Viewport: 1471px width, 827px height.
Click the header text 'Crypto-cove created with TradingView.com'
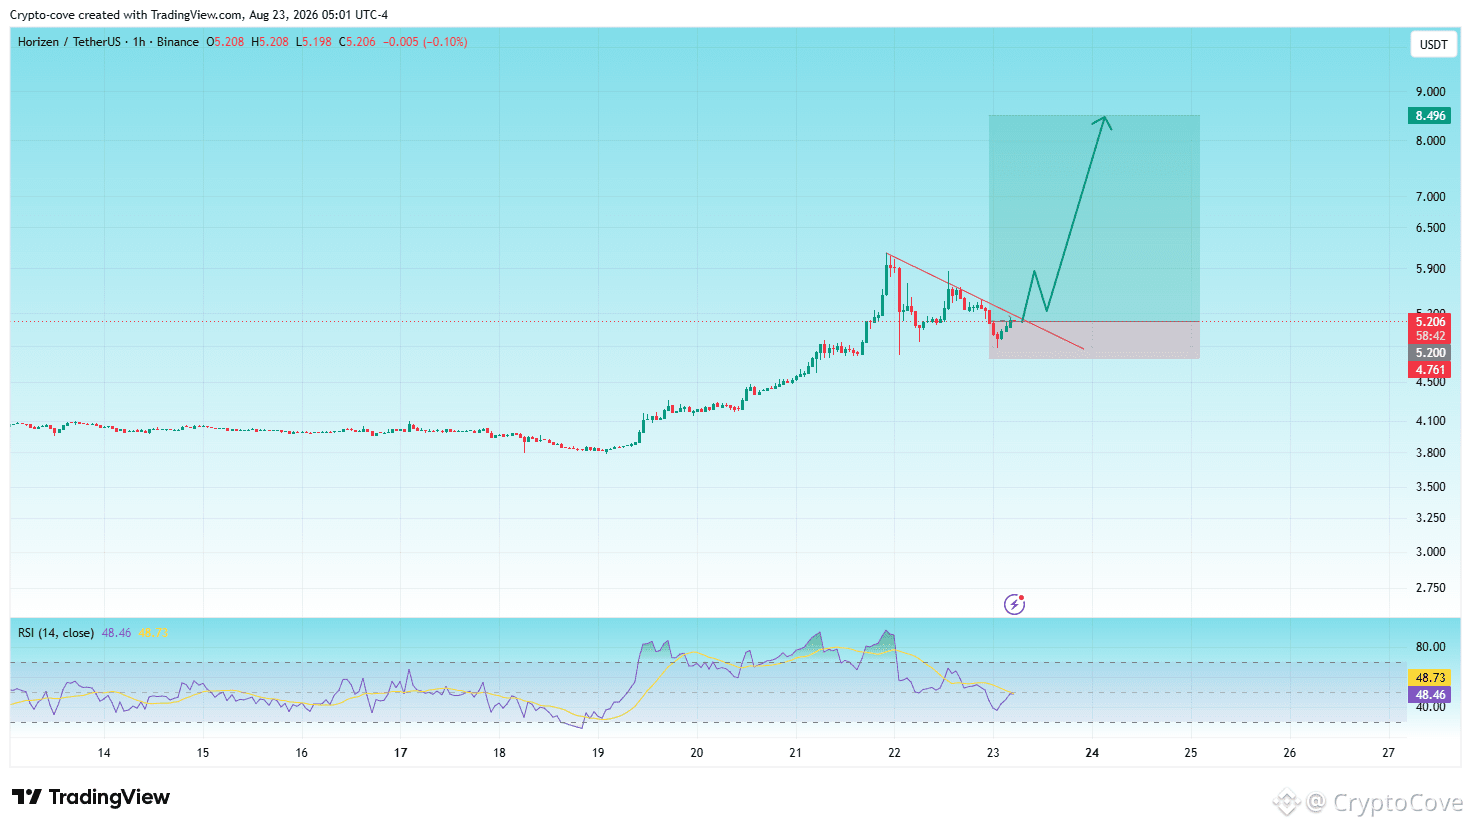pos(126,15)
